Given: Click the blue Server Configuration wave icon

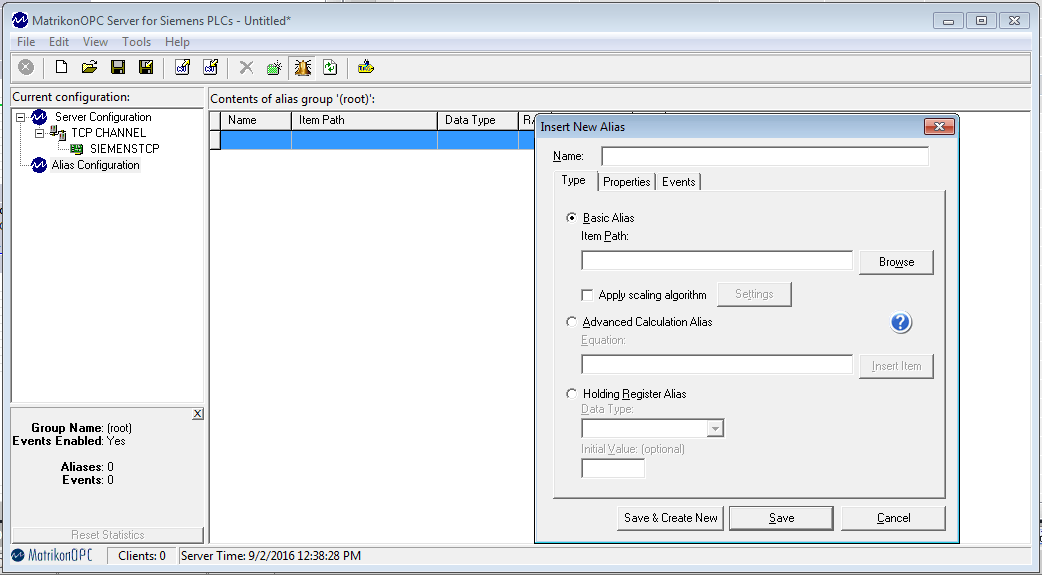Looking at the screenshot, I should (x=39, y=117).
